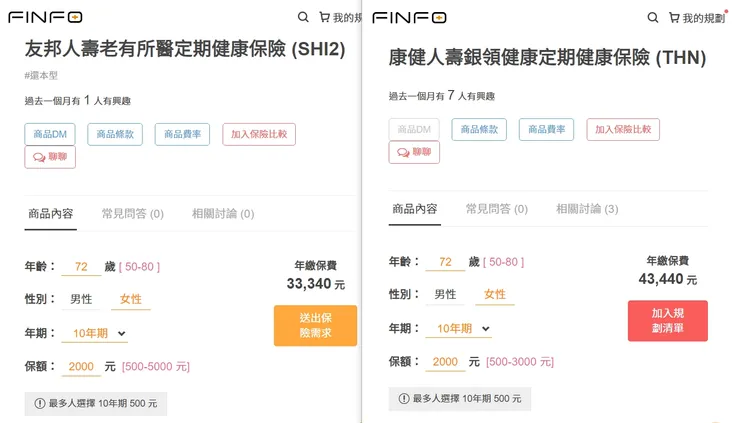Click the search magnifier in right panel
740x423 pixels.
653,17
